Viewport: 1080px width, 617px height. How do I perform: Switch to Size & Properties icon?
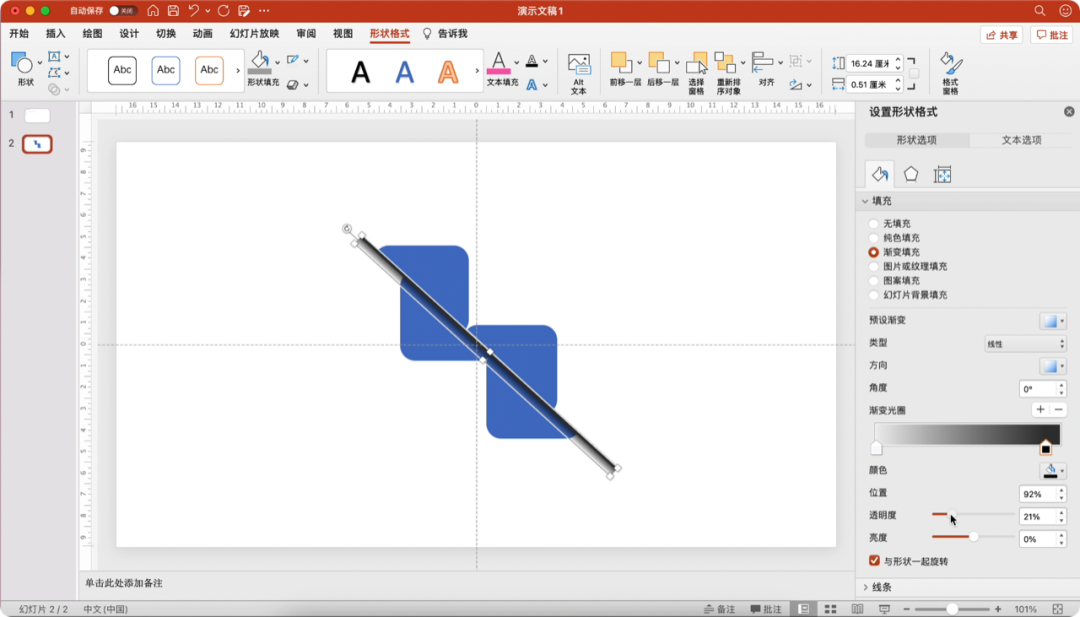(942, 174)
